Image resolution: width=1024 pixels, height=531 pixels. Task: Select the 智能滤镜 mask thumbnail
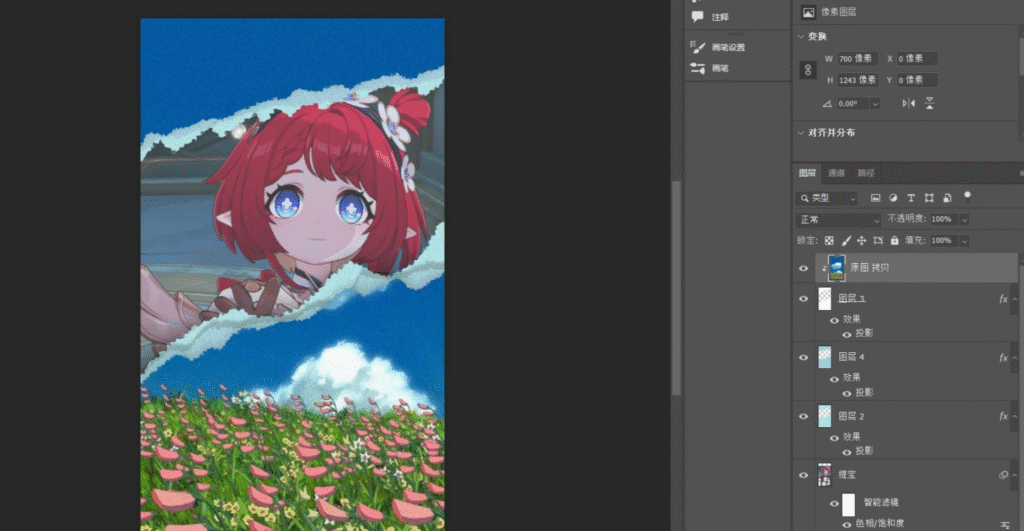(848, 505)
